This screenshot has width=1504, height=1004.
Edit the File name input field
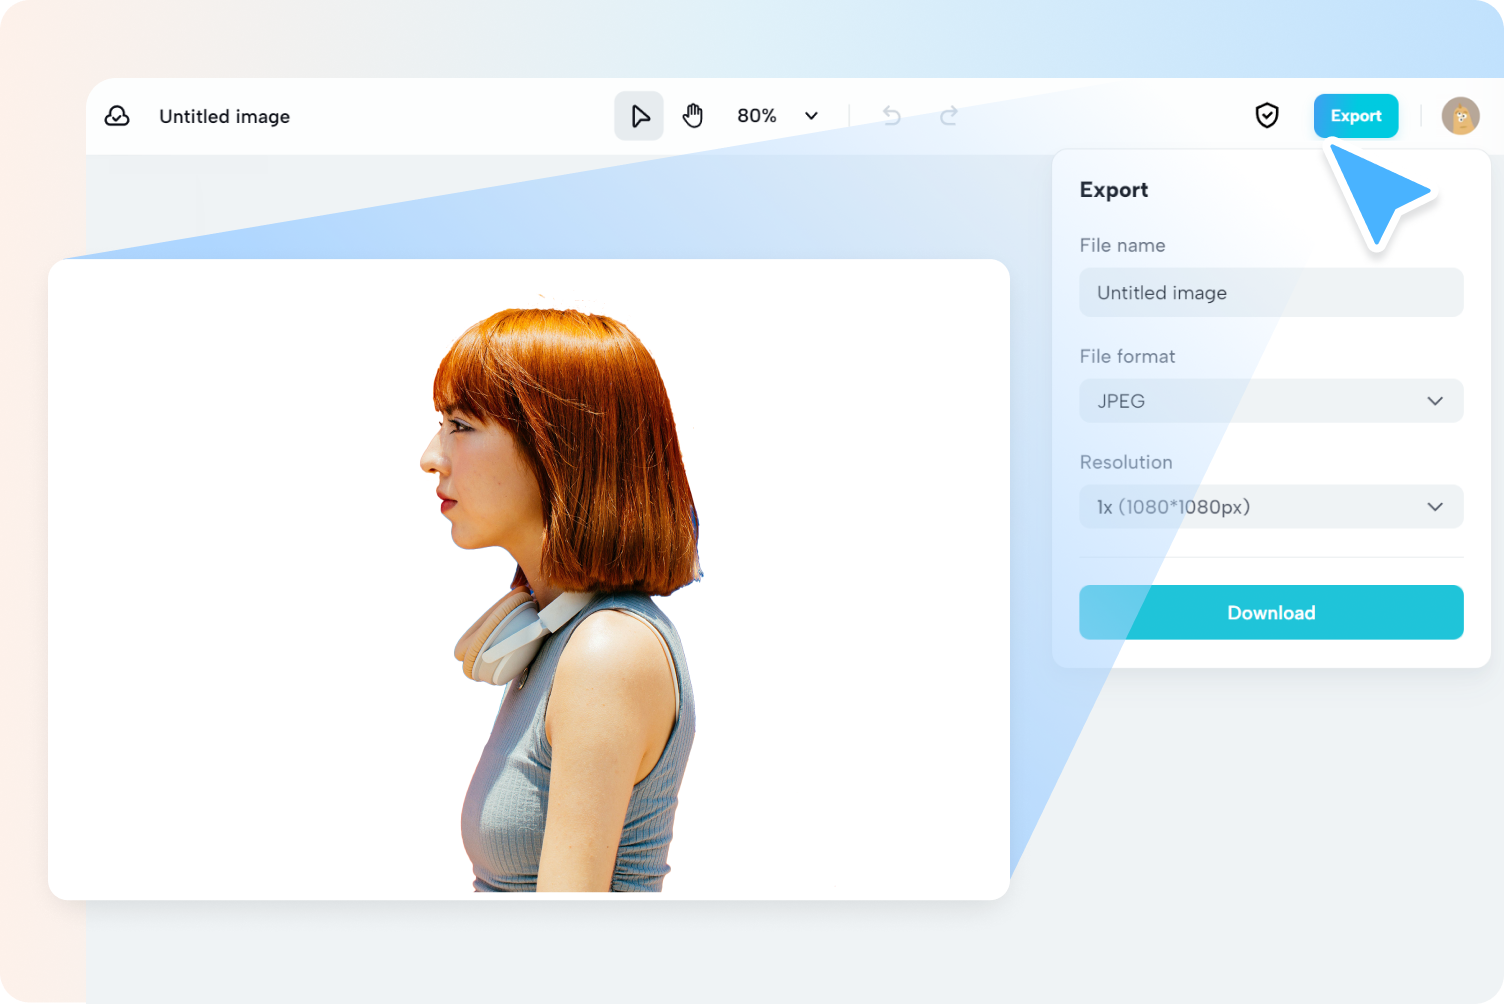1271,293
